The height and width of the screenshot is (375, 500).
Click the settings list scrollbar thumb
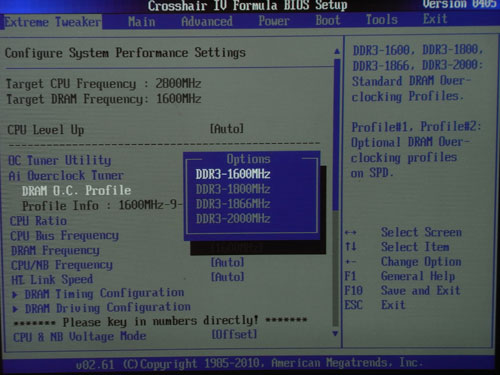coord(337,135)
